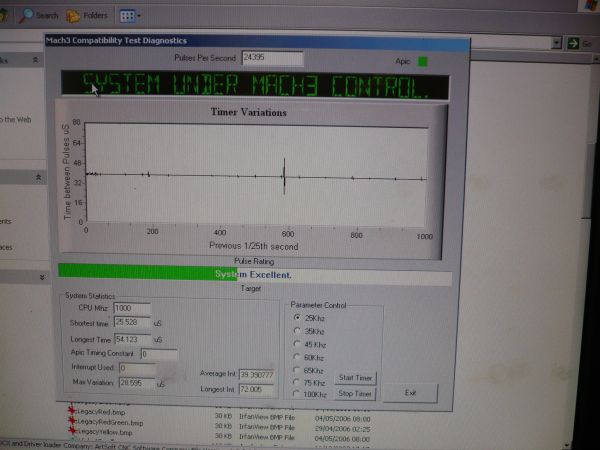Collapse the top Explorer side-panel section
Viewport: 600px width, 450px height.
[x=36, y=60]
